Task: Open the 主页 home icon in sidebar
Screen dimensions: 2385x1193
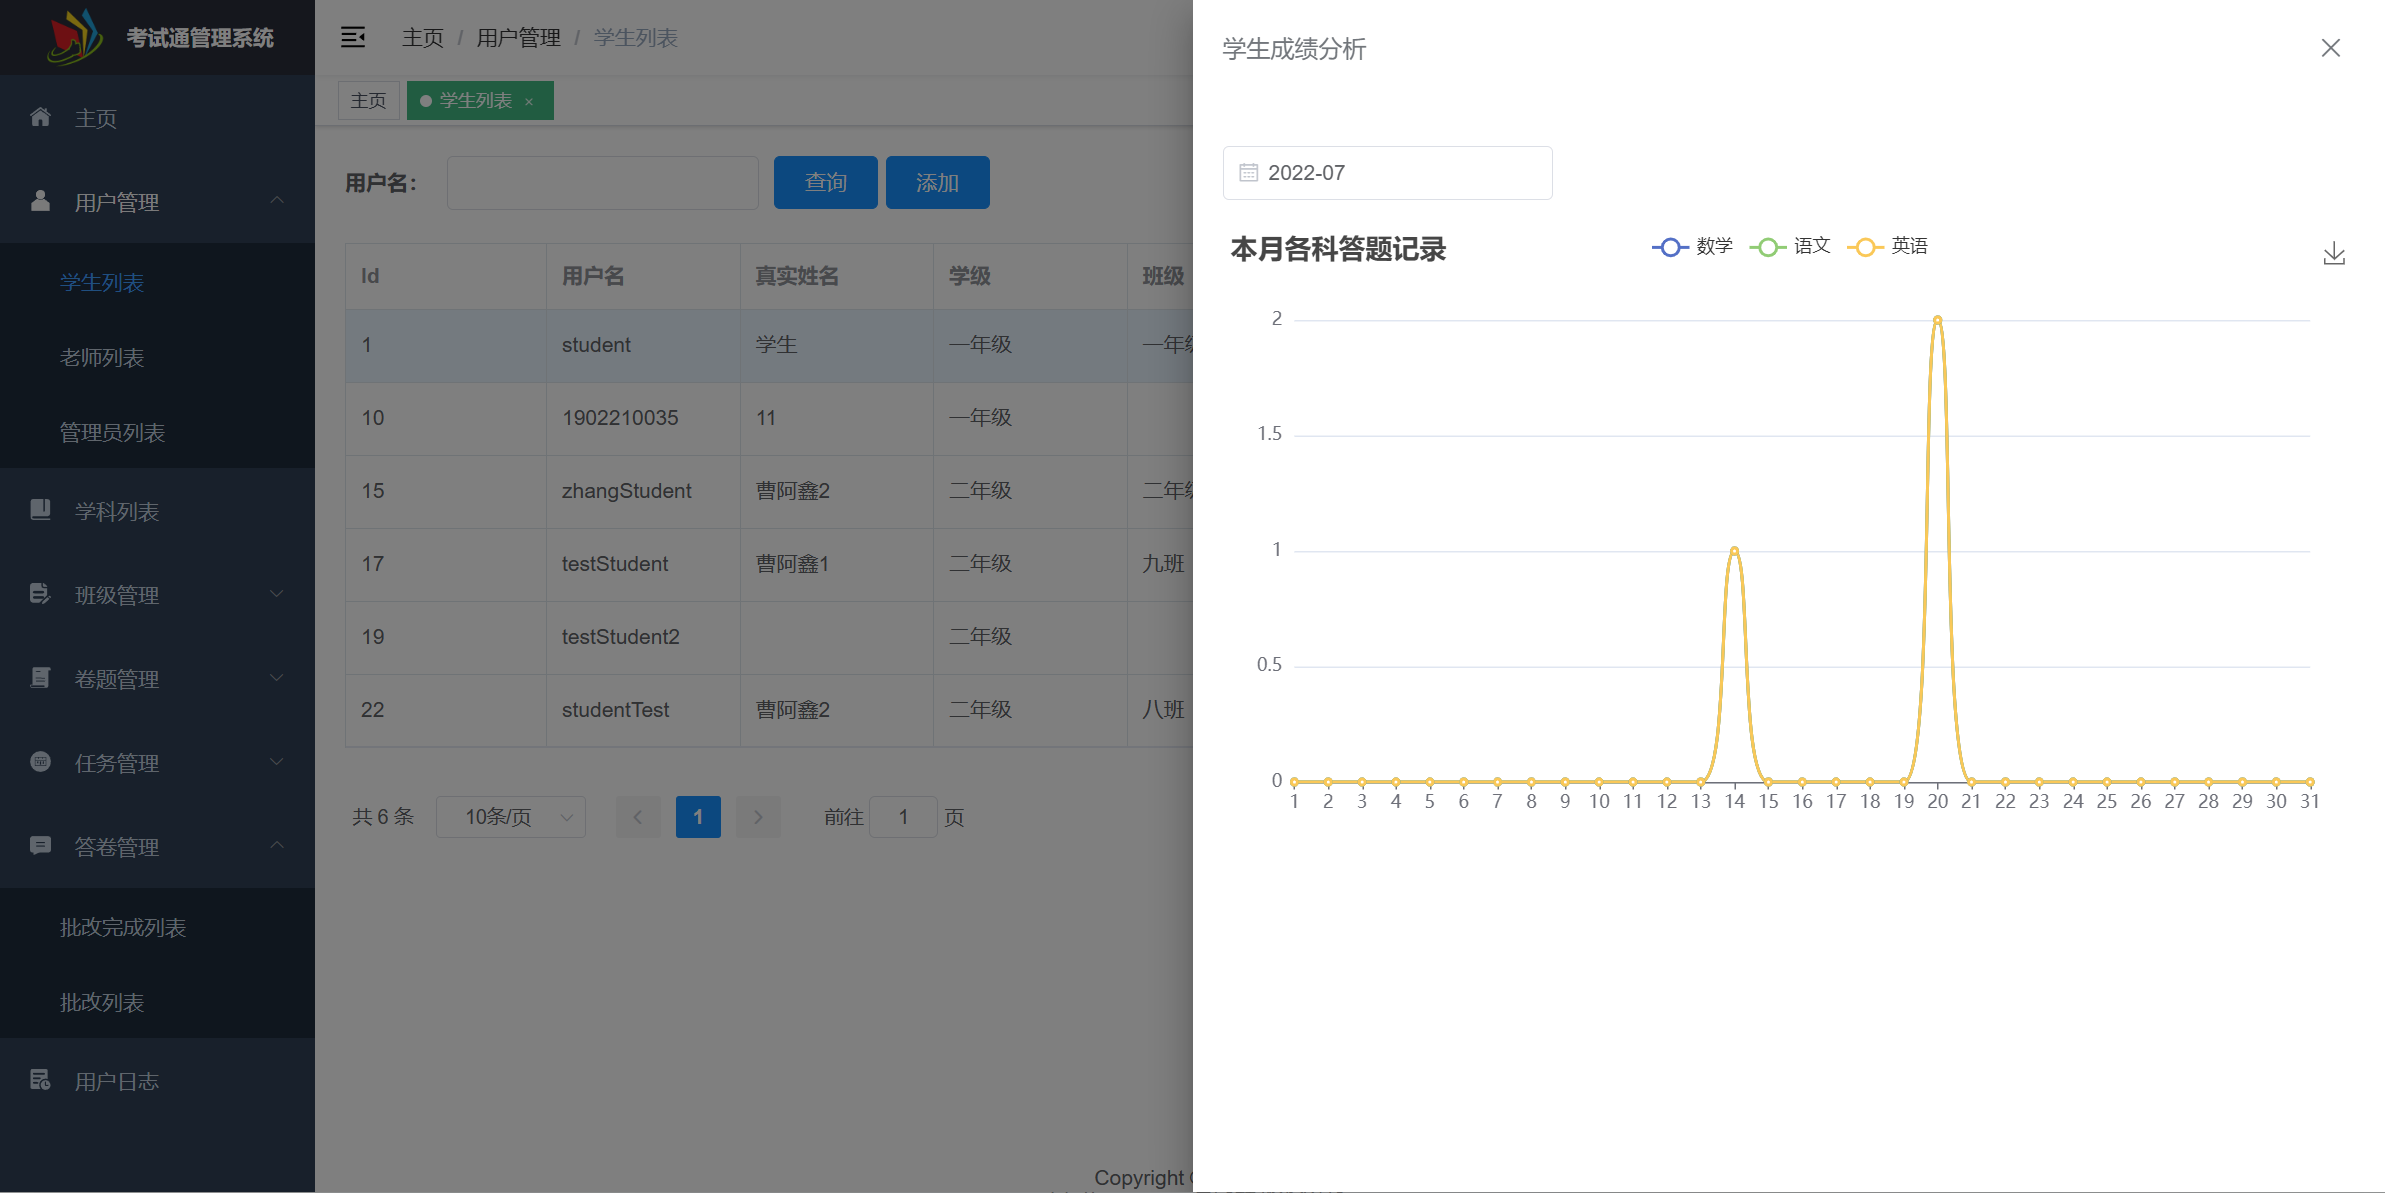Action: tap(41, 117)
